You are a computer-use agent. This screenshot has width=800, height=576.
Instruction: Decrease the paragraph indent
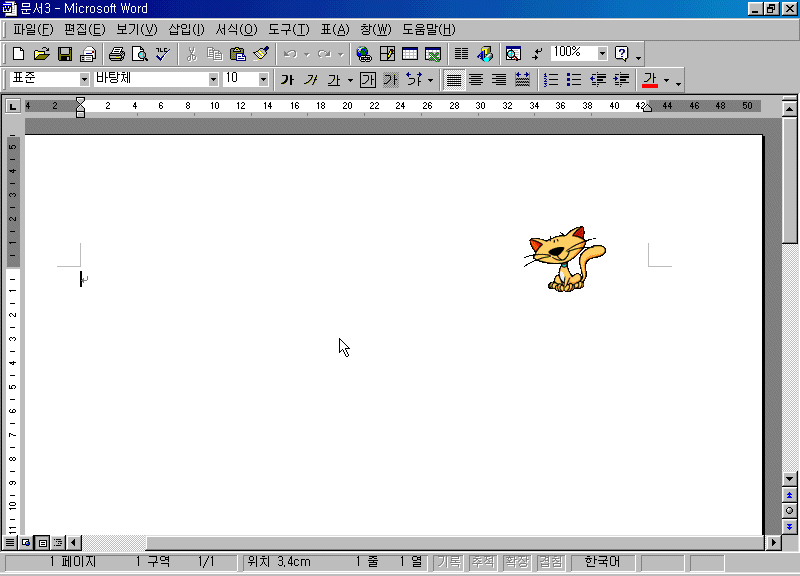click(x=597, y=80)
